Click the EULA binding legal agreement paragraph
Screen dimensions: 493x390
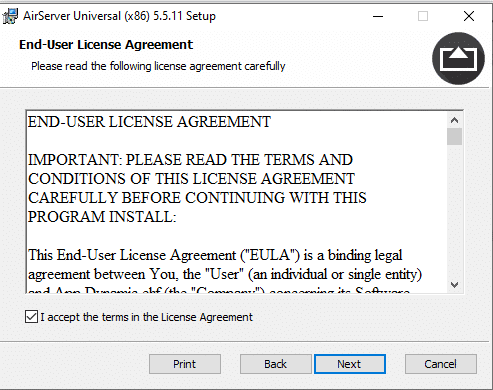[x=225, y=265]
